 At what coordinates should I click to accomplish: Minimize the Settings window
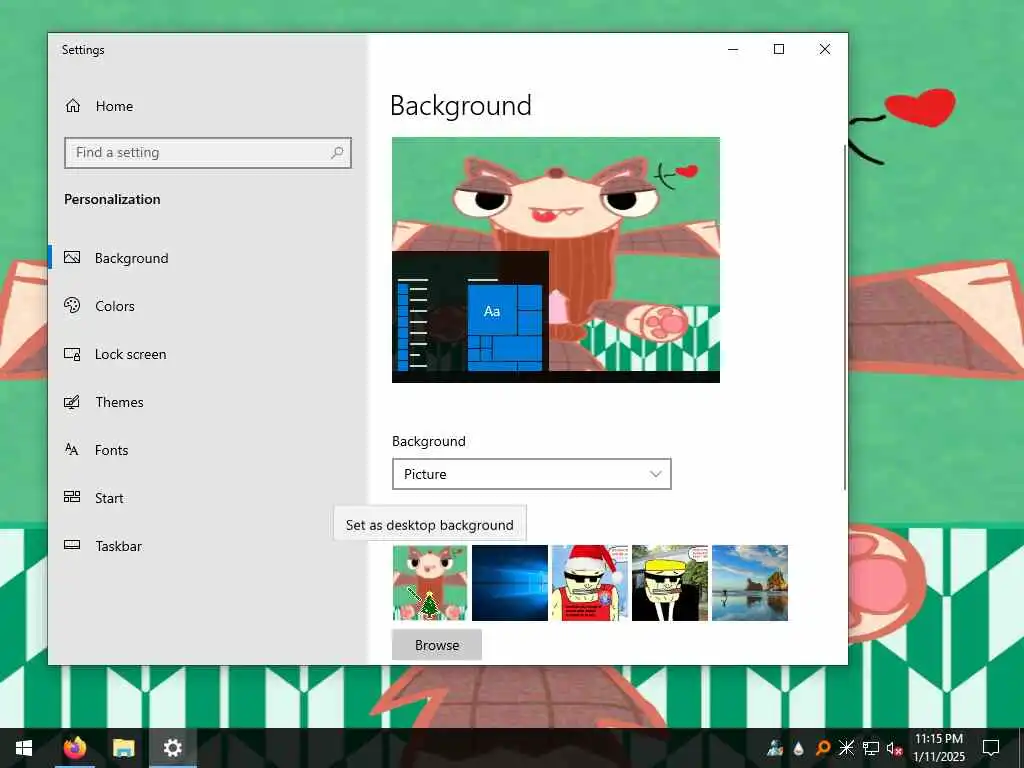pyautogui.click(x=733, y=50)
